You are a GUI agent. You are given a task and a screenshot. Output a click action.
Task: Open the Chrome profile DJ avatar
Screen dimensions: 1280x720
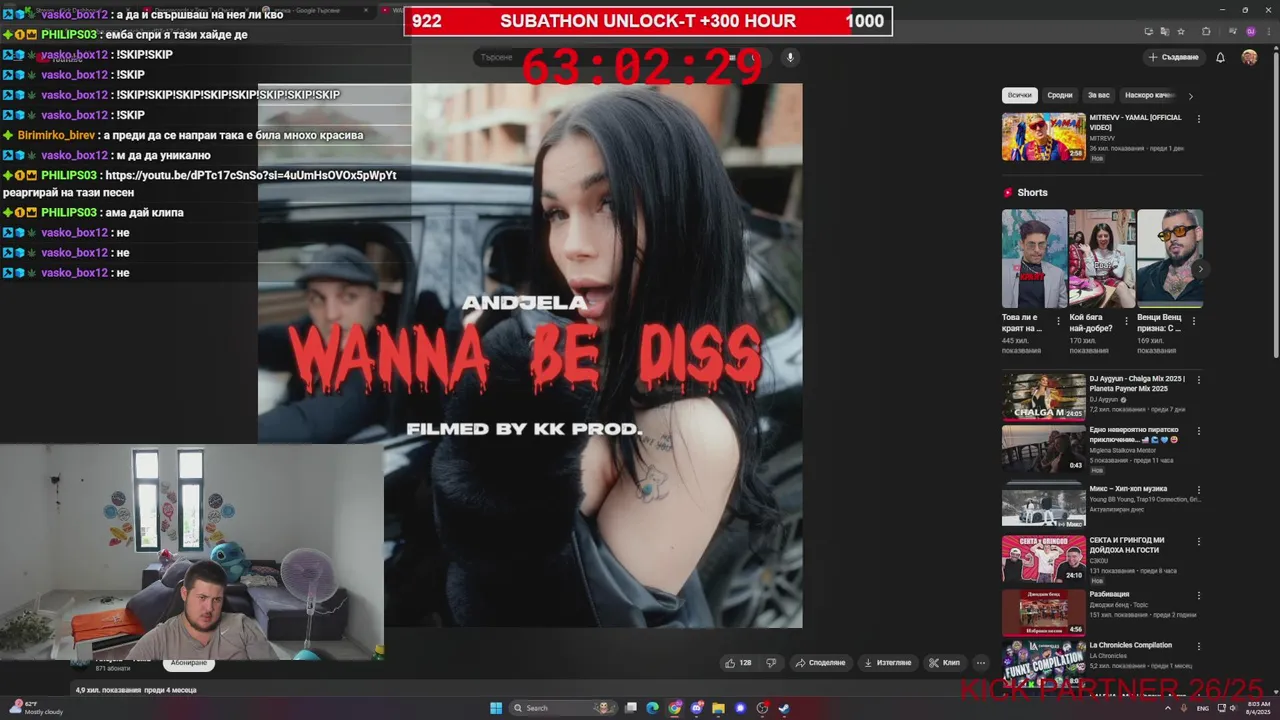coord(1250,31)
